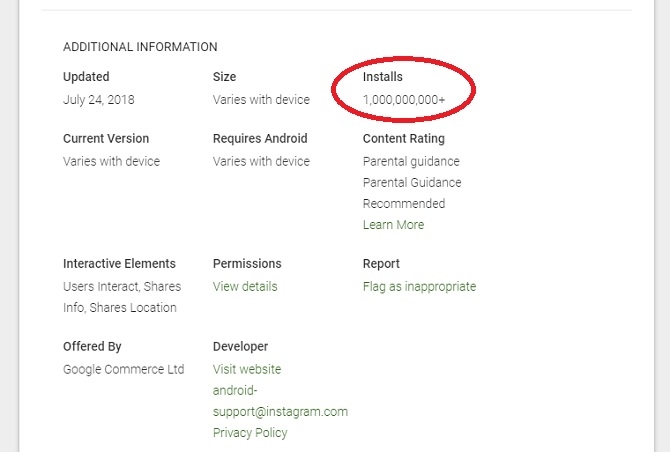The image size is (670, 452).
Task: Click the Permissions heading
Action: [x=247, y=264]
